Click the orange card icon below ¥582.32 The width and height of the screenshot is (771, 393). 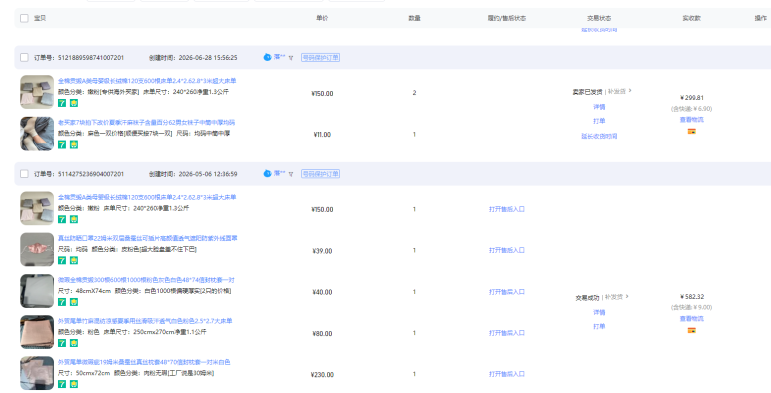click(x=691, y=331)
